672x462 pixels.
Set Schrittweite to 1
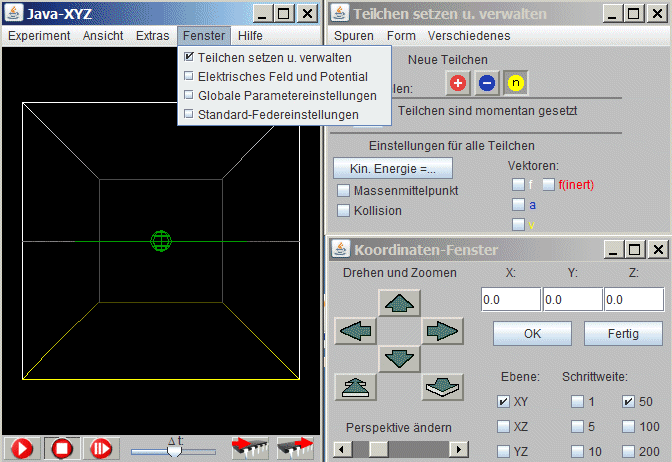(577, 402)
